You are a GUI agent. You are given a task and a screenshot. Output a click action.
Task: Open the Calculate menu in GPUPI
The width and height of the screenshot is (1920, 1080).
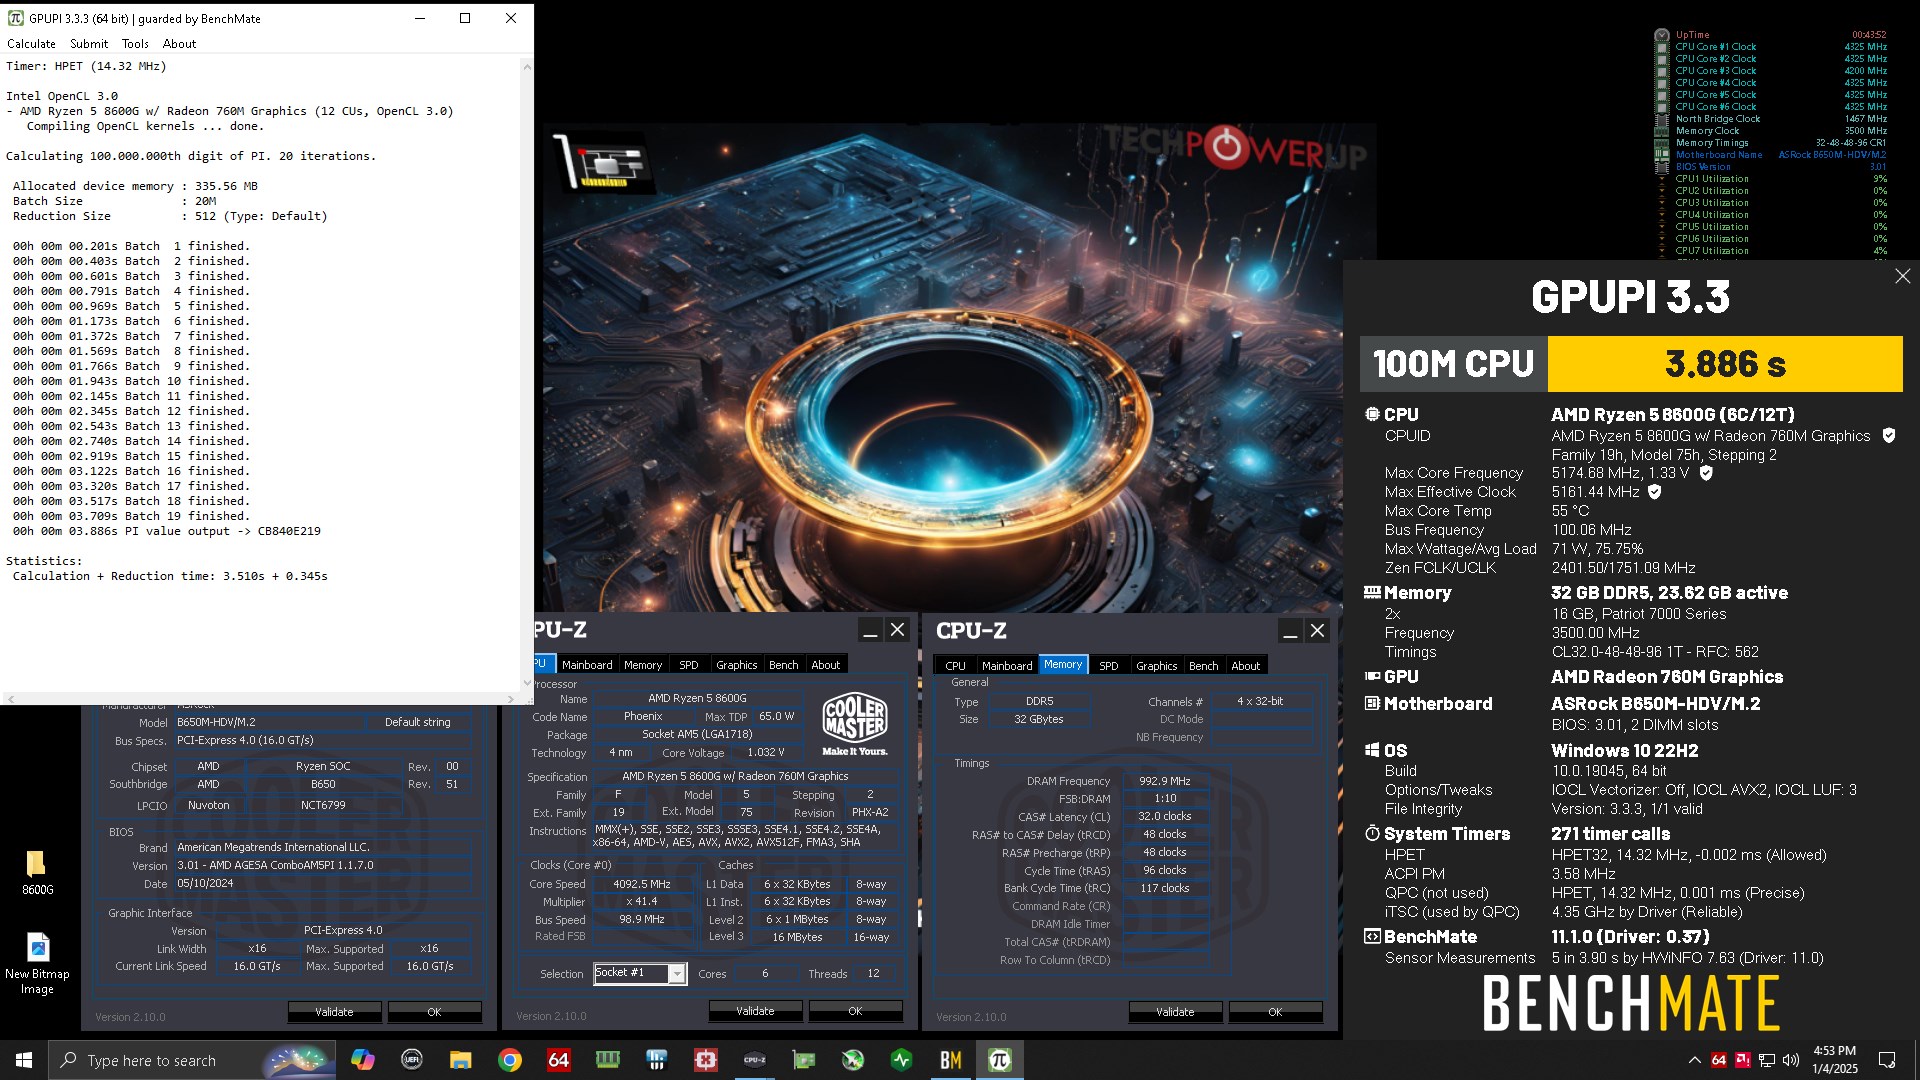pyautogui.click(x=31, y=44)
